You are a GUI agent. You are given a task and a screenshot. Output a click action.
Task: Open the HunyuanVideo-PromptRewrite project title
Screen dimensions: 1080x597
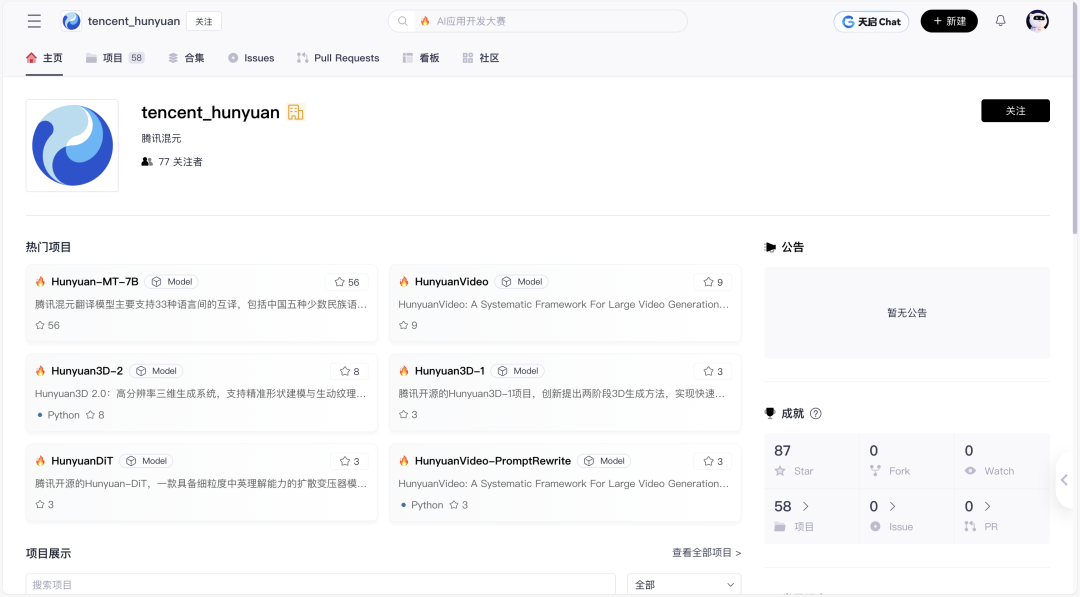tap(492, 461)
